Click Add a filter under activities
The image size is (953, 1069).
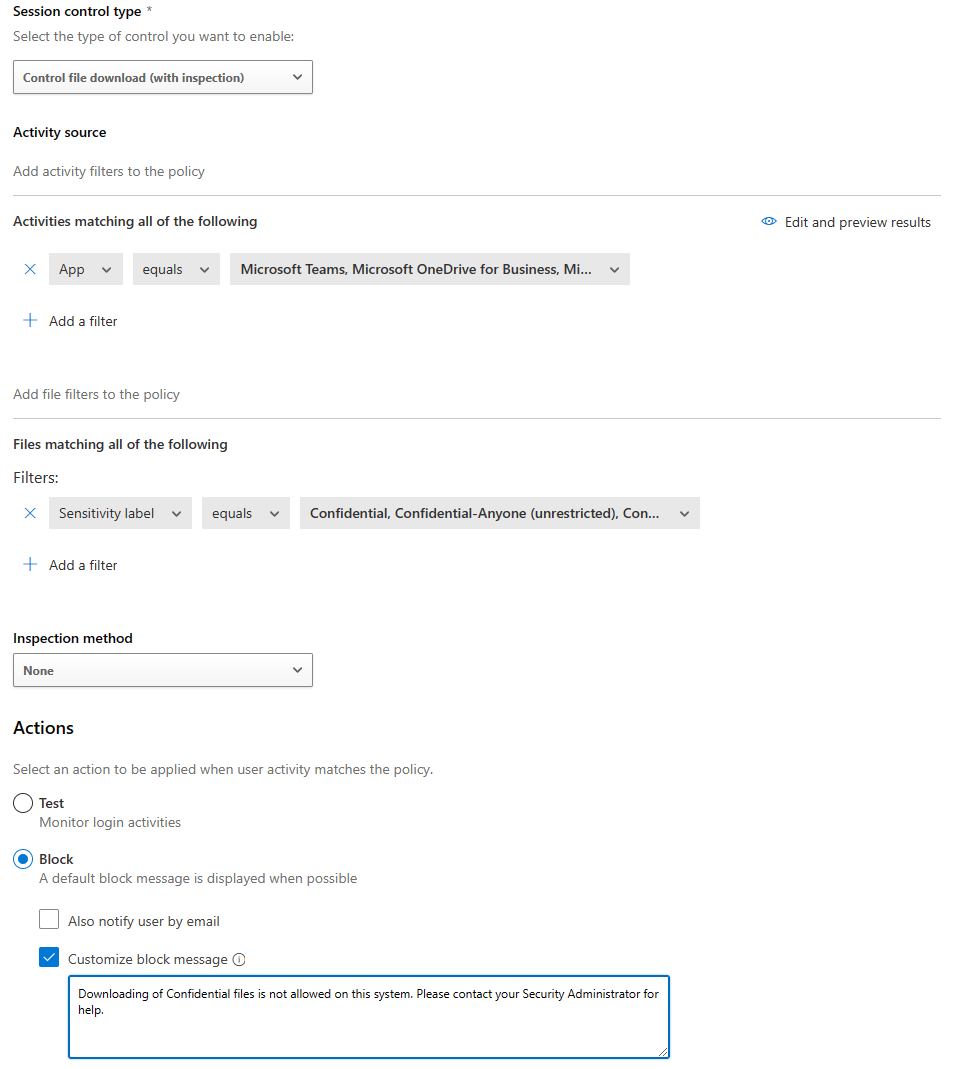pyautogui.click(x=83, y=321)
